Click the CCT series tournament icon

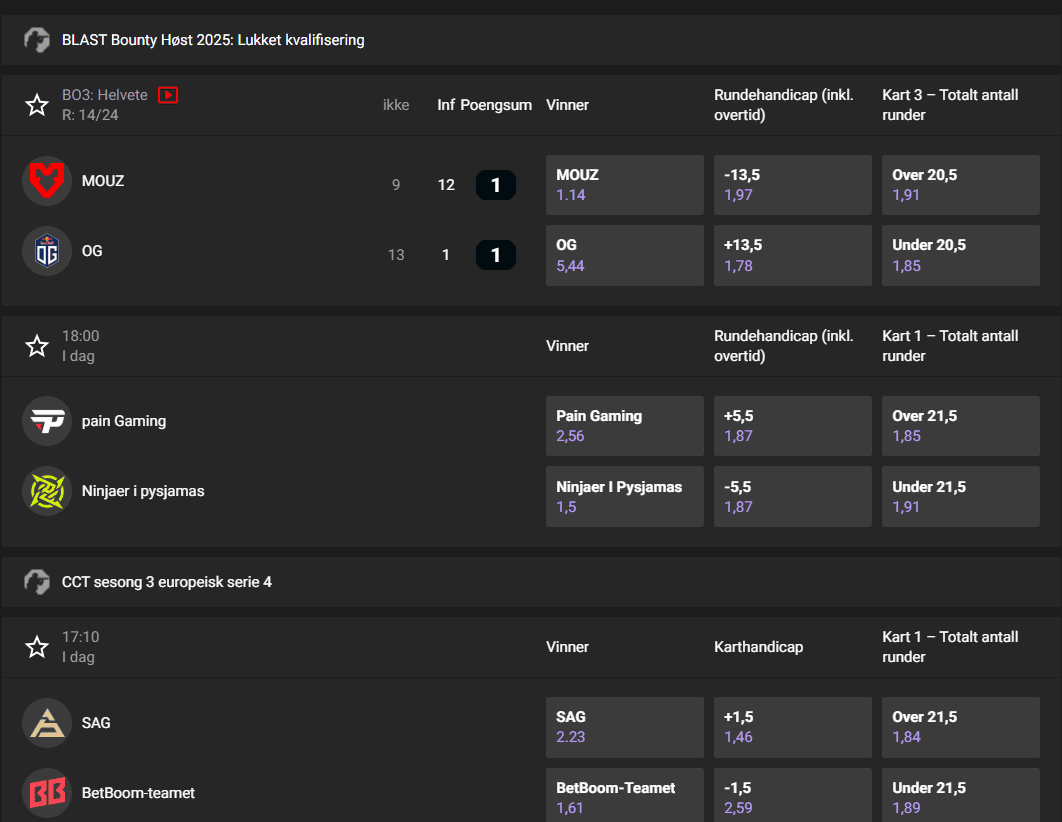(x=37, y=582)
